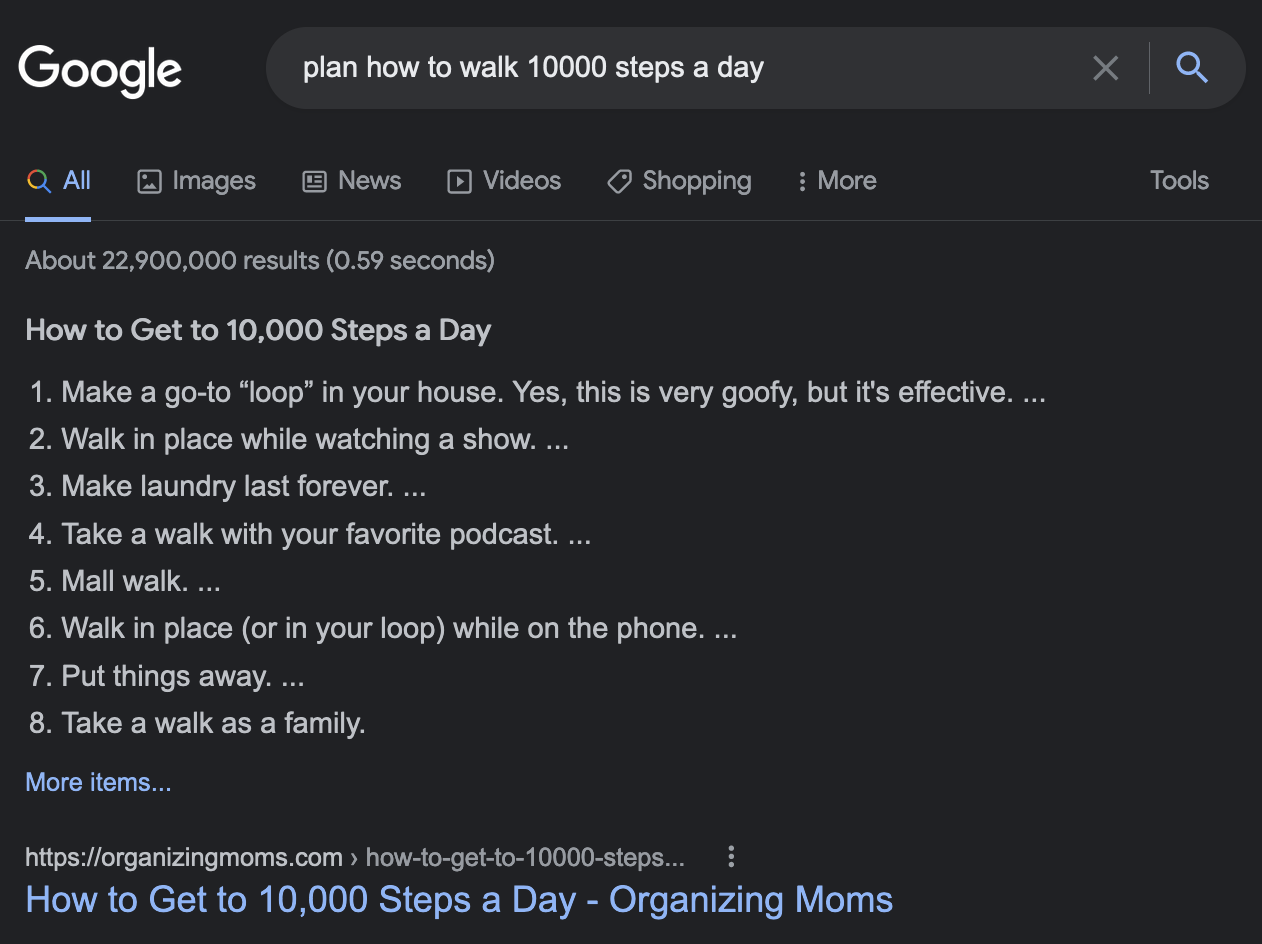This screenshot has width=1262, height=944.
Task: Open three-dot menu beside organizingmoms.com result
Action: [x=731, y=857]
